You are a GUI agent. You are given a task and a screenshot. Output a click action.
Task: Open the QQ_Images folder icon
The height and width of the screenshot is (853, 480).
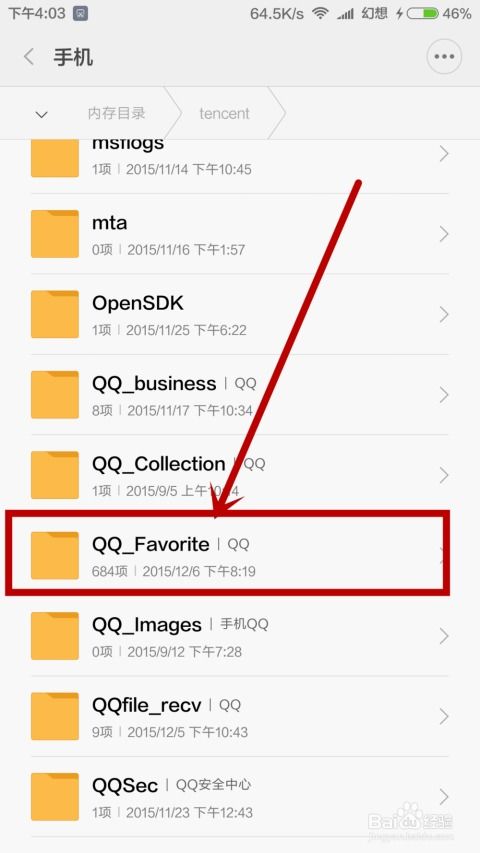tap(54, 636)
